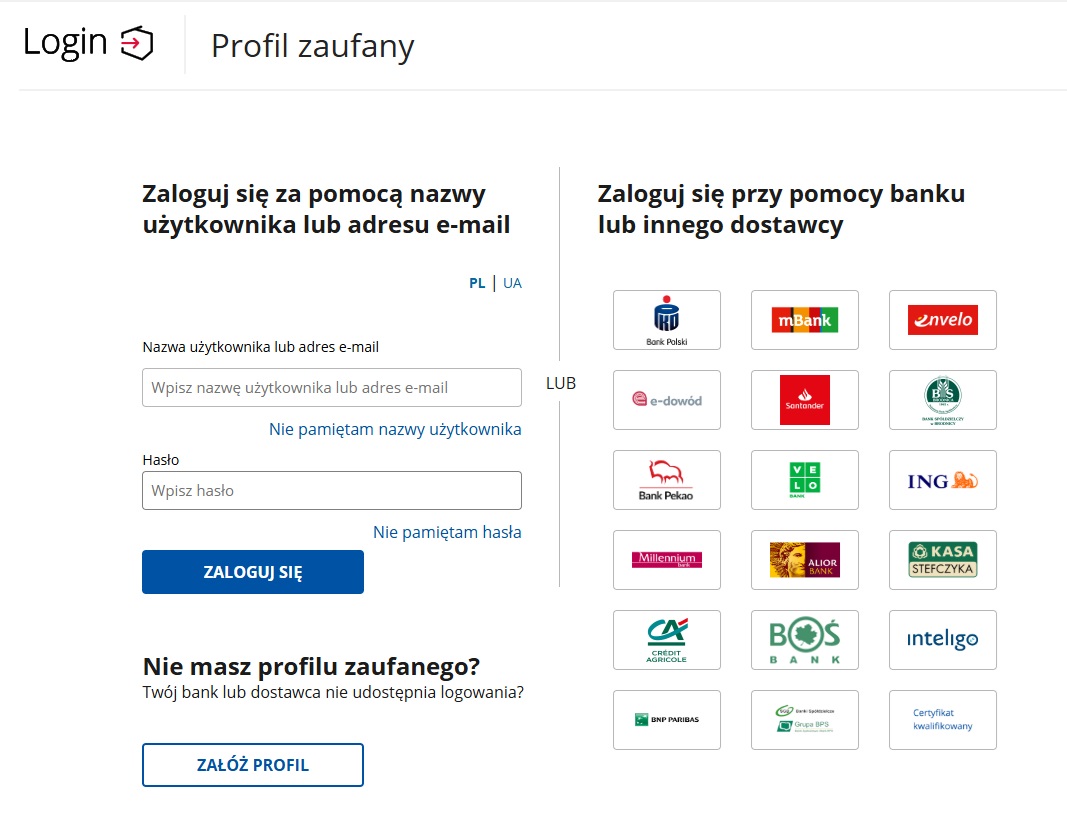The height and width of the screenshot is (815, 1067).
Task: Select Certyfikat kwalifikowany option
Action: tap(942, 720)
